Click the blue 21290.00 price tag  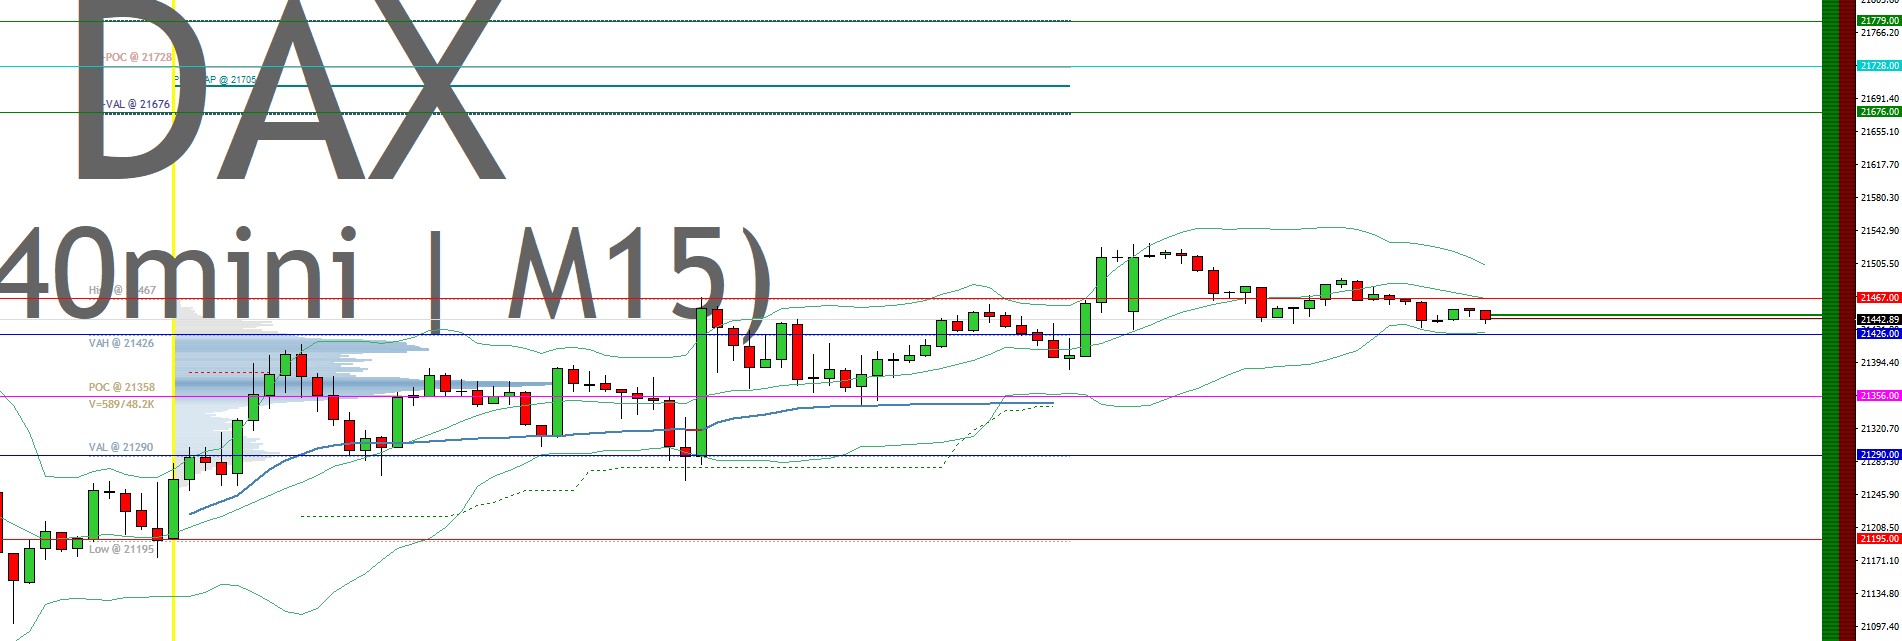coord(1879,454)
